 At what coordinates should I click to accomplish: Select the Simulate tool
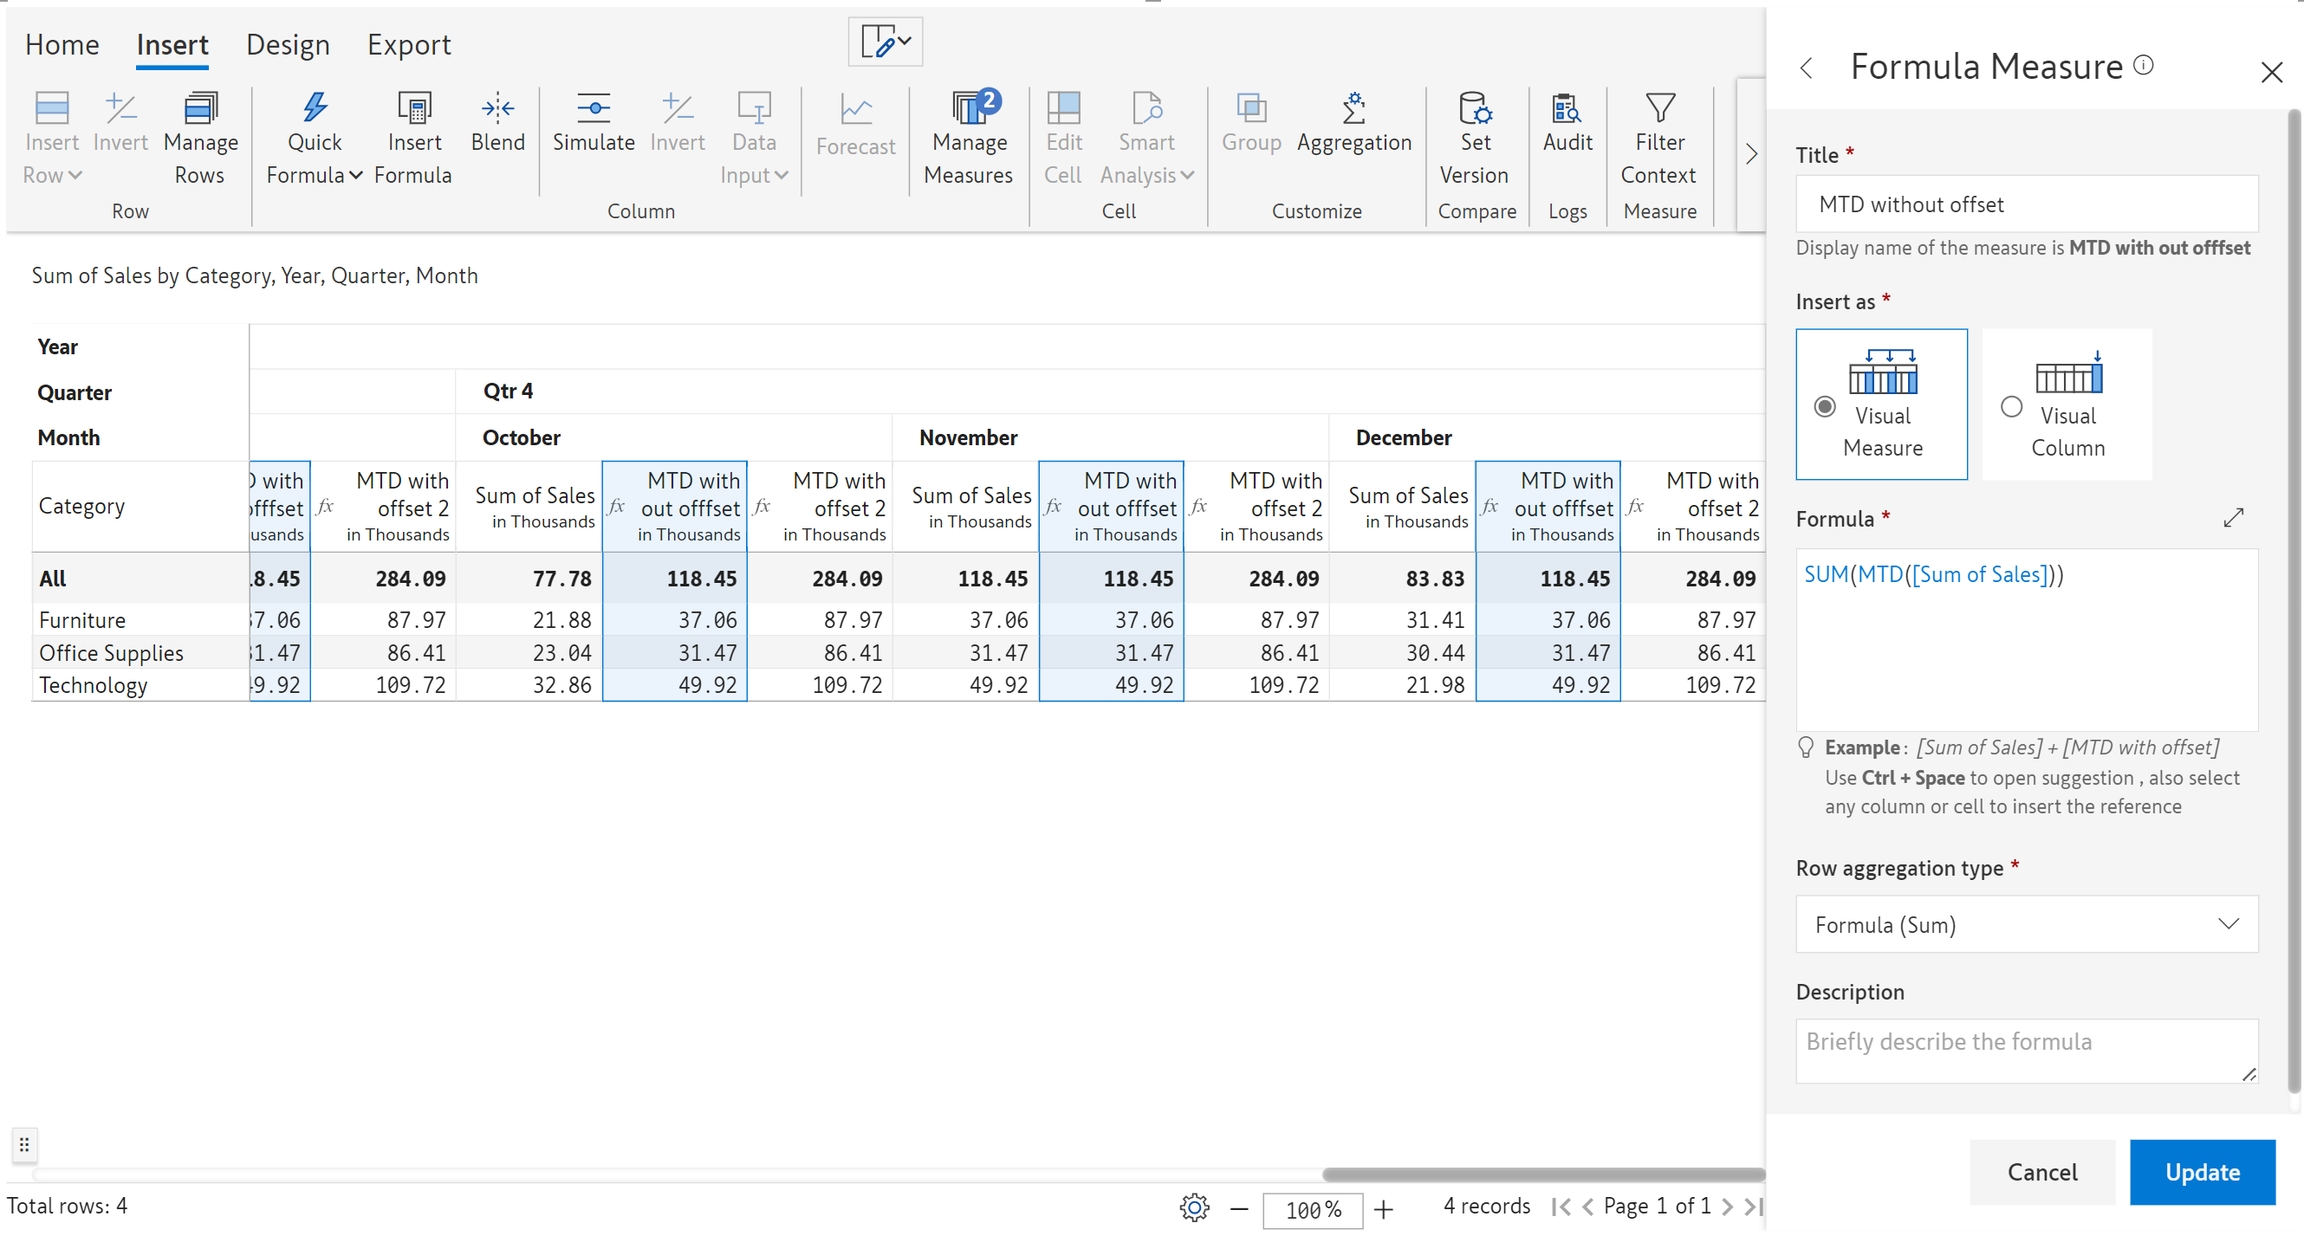(593, 108)
